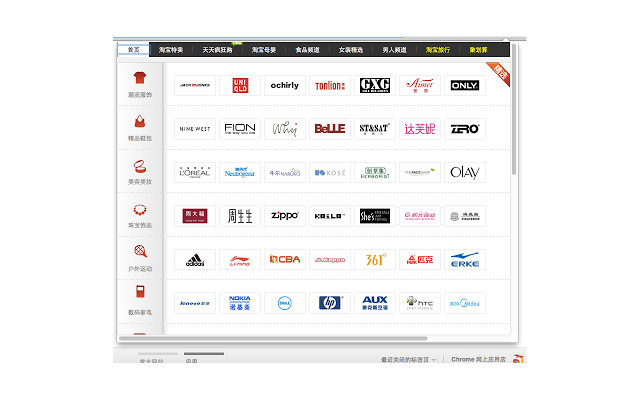The width and height of the screenshot is (640, 400).
Task: Open the adidas brand logo
Action: tap(195, 260)
